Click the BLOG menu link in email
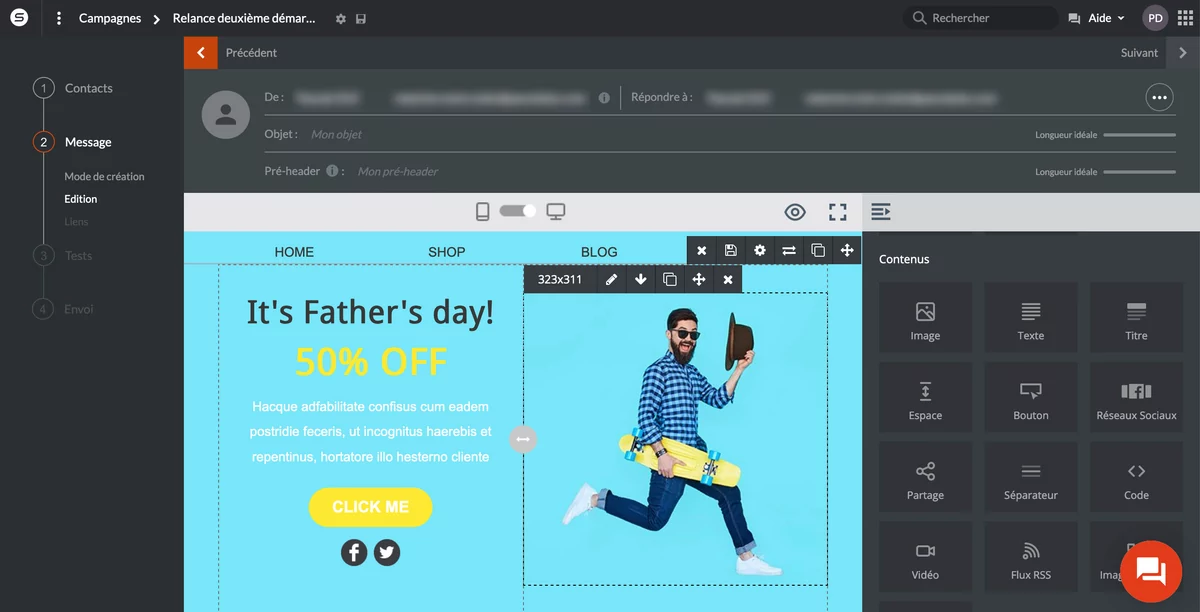Image resolution: width=1200 pixels, height=612 pixels. [x=599, y=252]
